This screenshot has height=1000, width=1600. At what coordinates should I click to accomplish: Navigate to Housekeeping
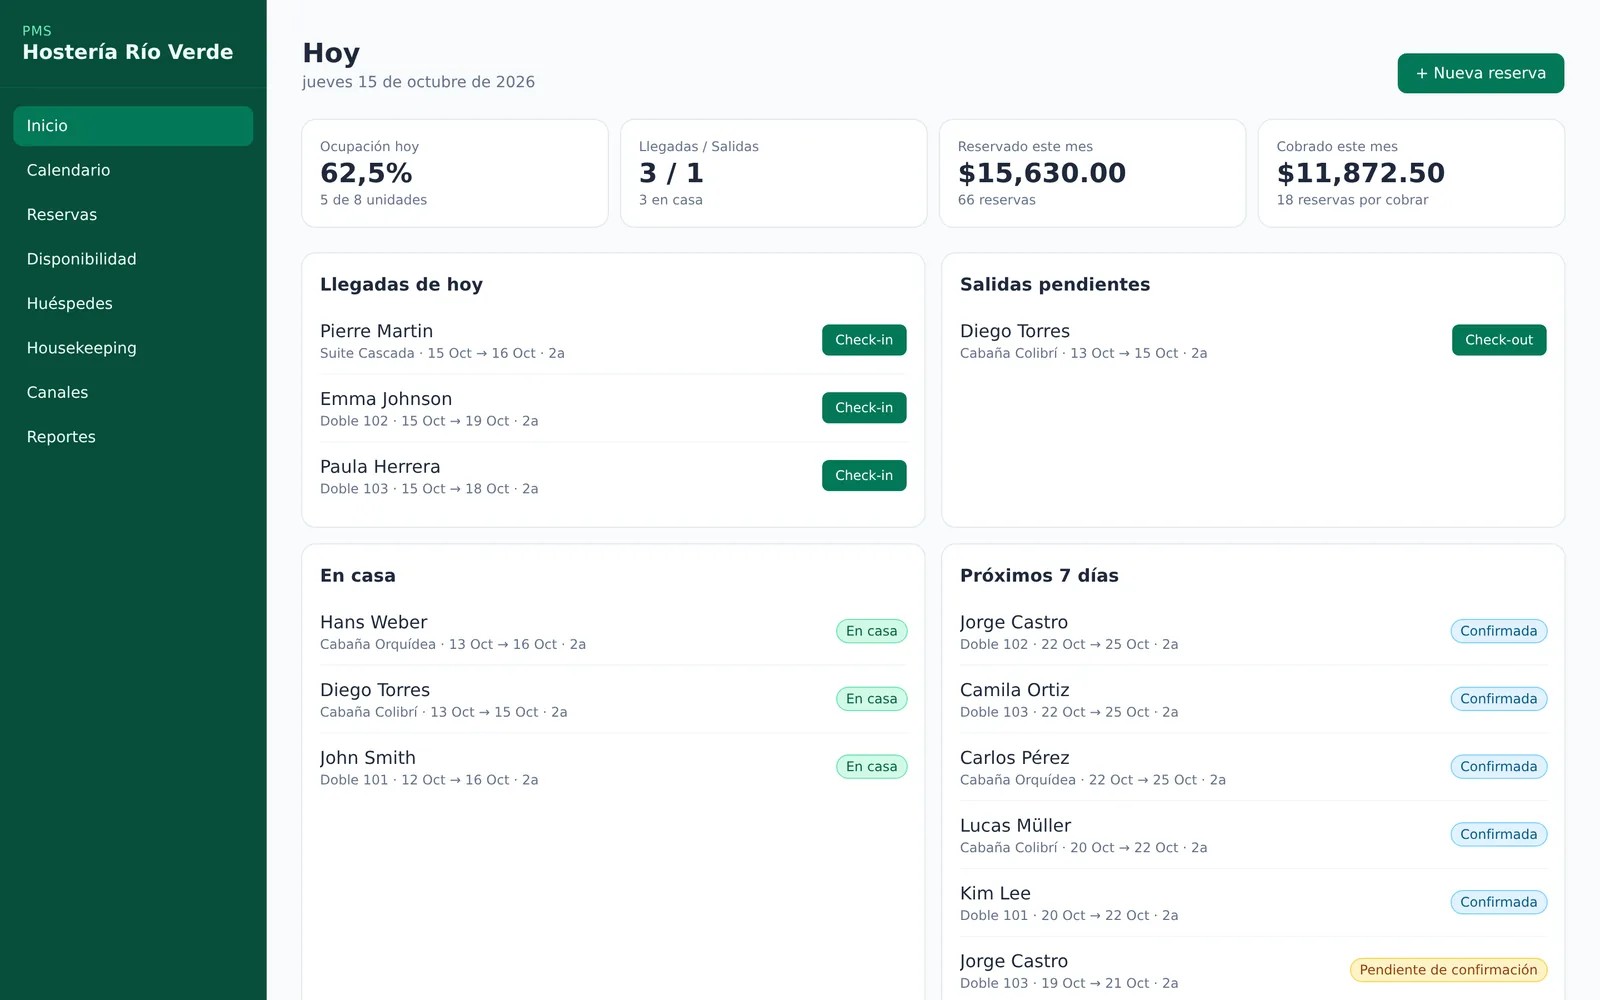click(133, 348)
